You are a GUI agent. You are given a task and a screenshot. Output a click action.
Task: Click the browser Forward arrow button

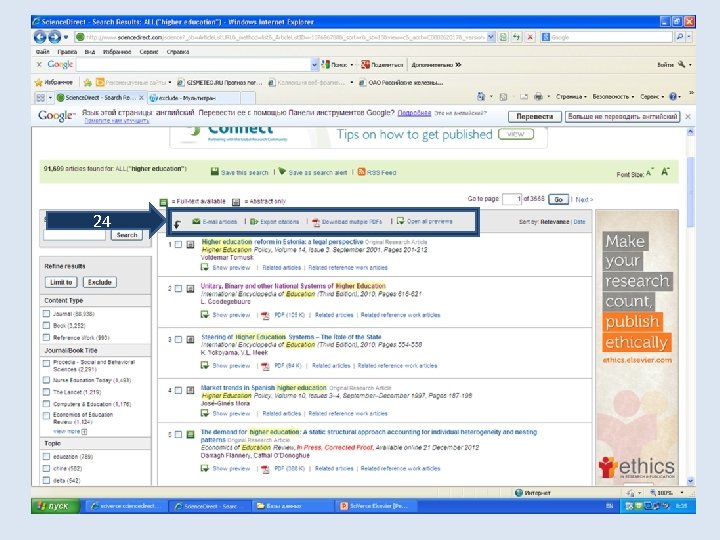pos(55,37)
